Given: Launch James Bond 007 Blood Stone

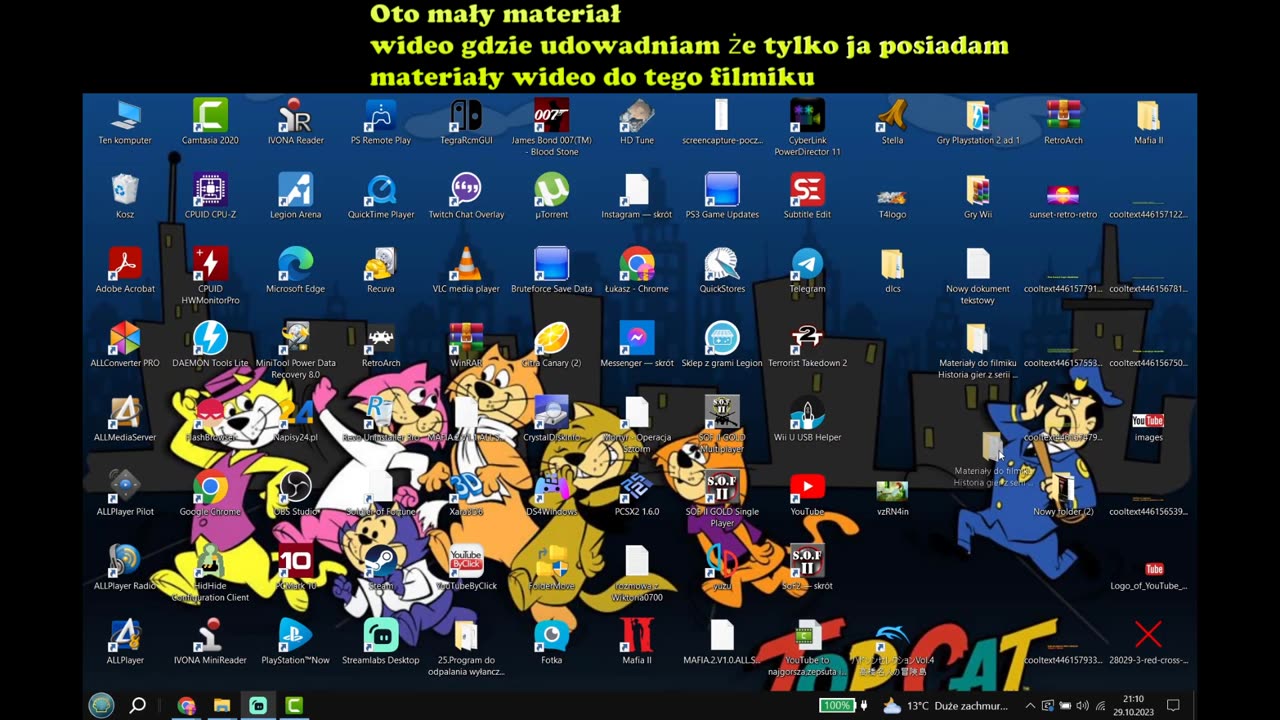Looking at the screenshot, I should coord(551,127).
